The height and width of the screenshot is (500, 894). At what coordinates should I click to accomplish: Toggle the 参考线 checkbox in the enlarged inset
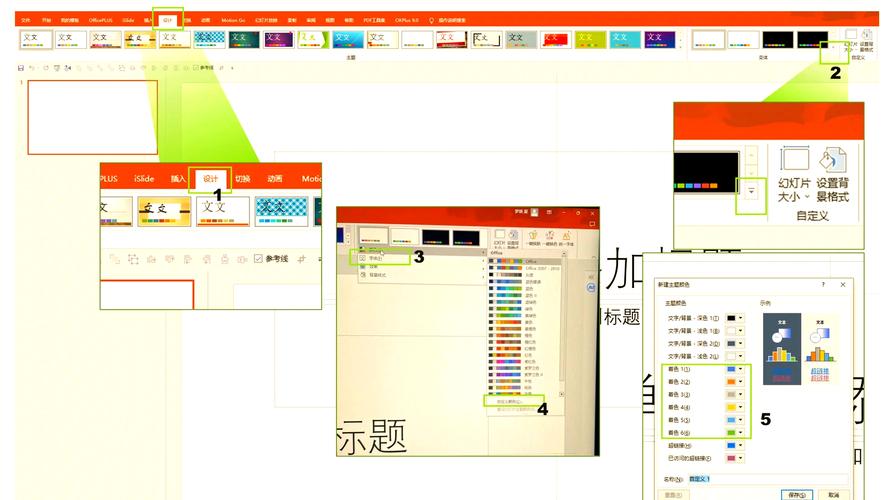tap(258, 259)
